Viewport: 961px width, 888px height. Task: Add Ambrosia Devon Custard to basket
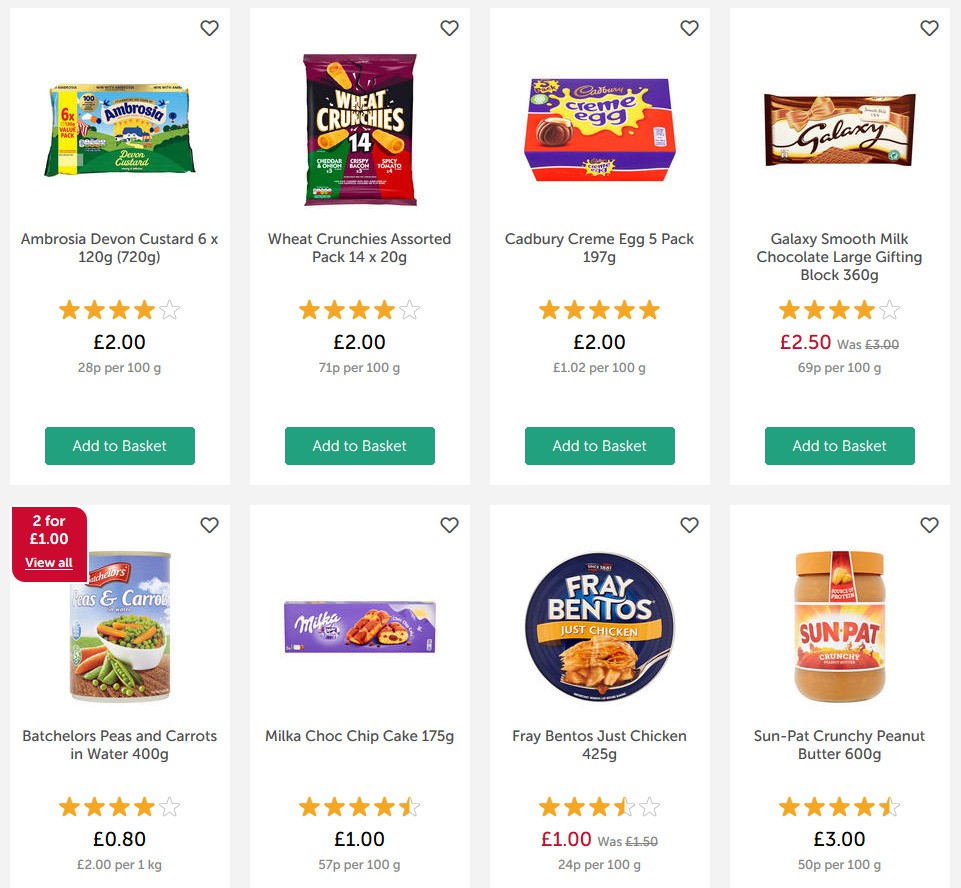(119, 446)
